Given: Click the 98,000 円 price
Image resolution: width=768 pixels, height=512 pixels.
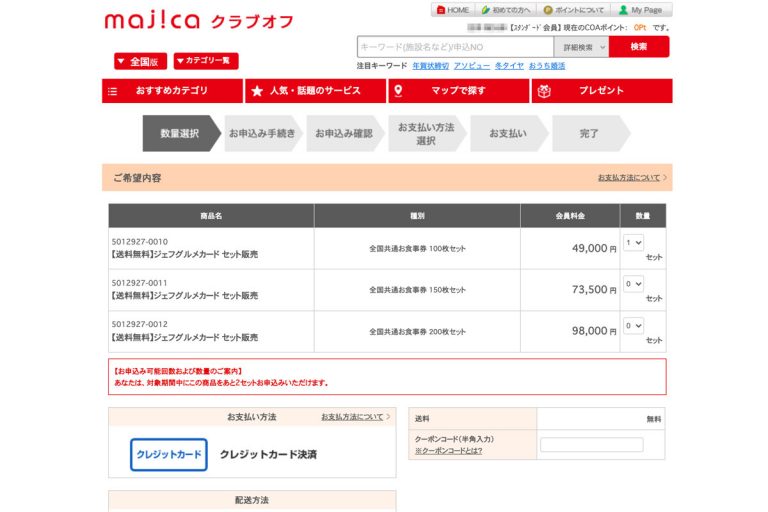Looking at the screenshot, I should click(x=594, y=331).
